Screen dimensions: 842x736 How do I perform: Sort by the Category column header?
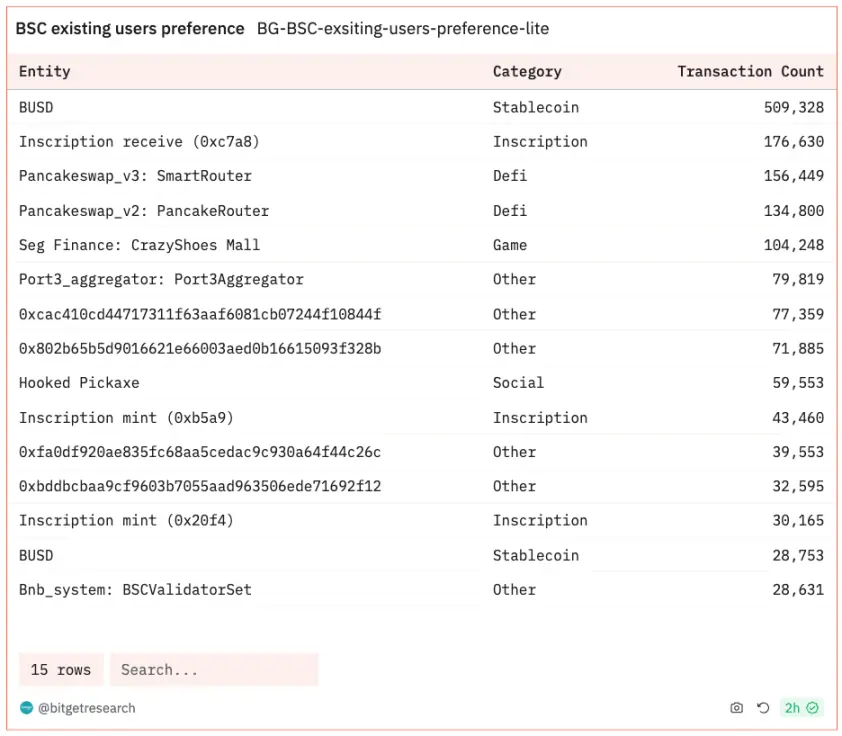tap(527, 72)
